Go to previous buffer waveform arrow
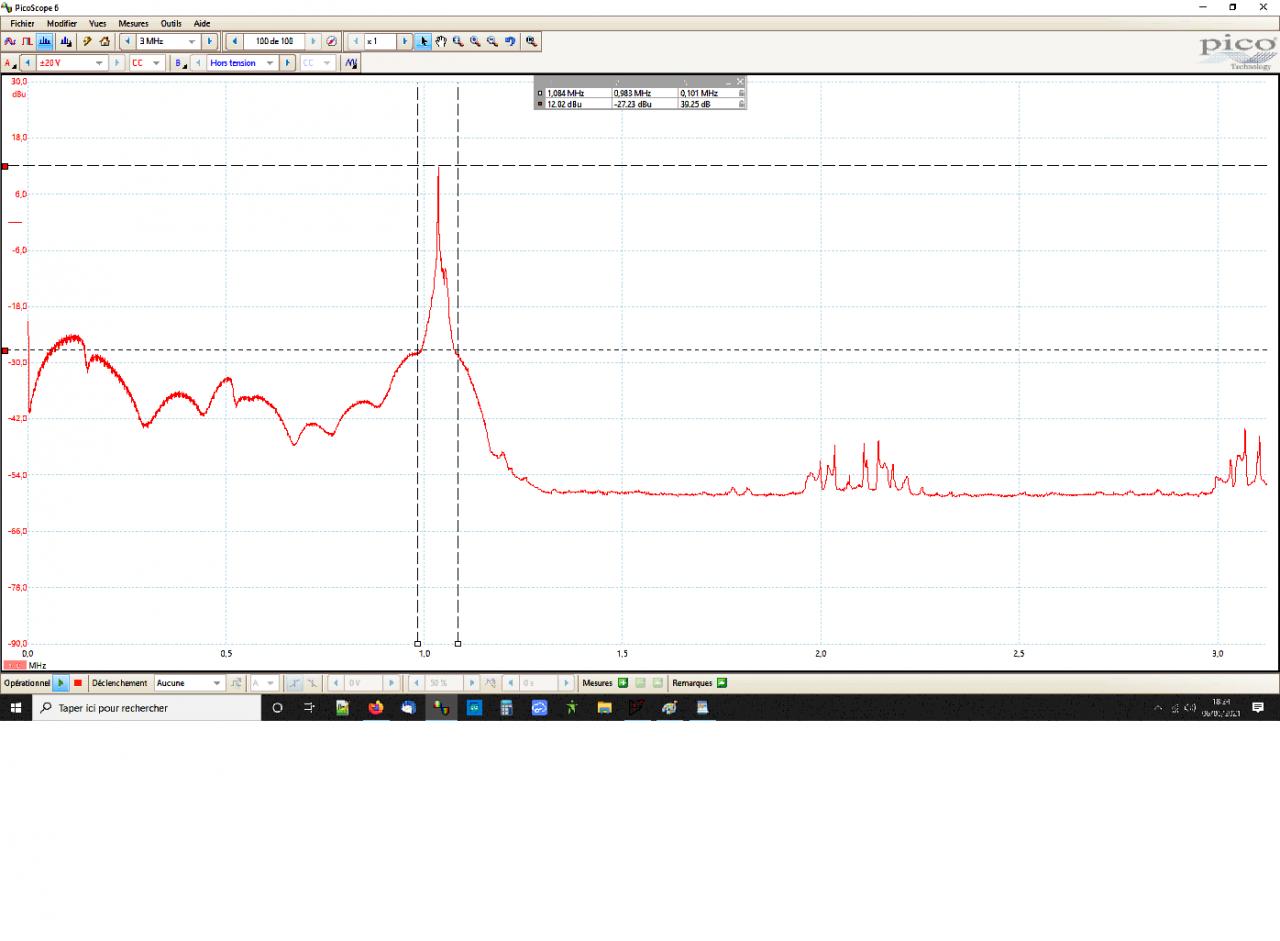Image resolution: width=1280 pixels, height=941 pixels. [x=234, y=41]
